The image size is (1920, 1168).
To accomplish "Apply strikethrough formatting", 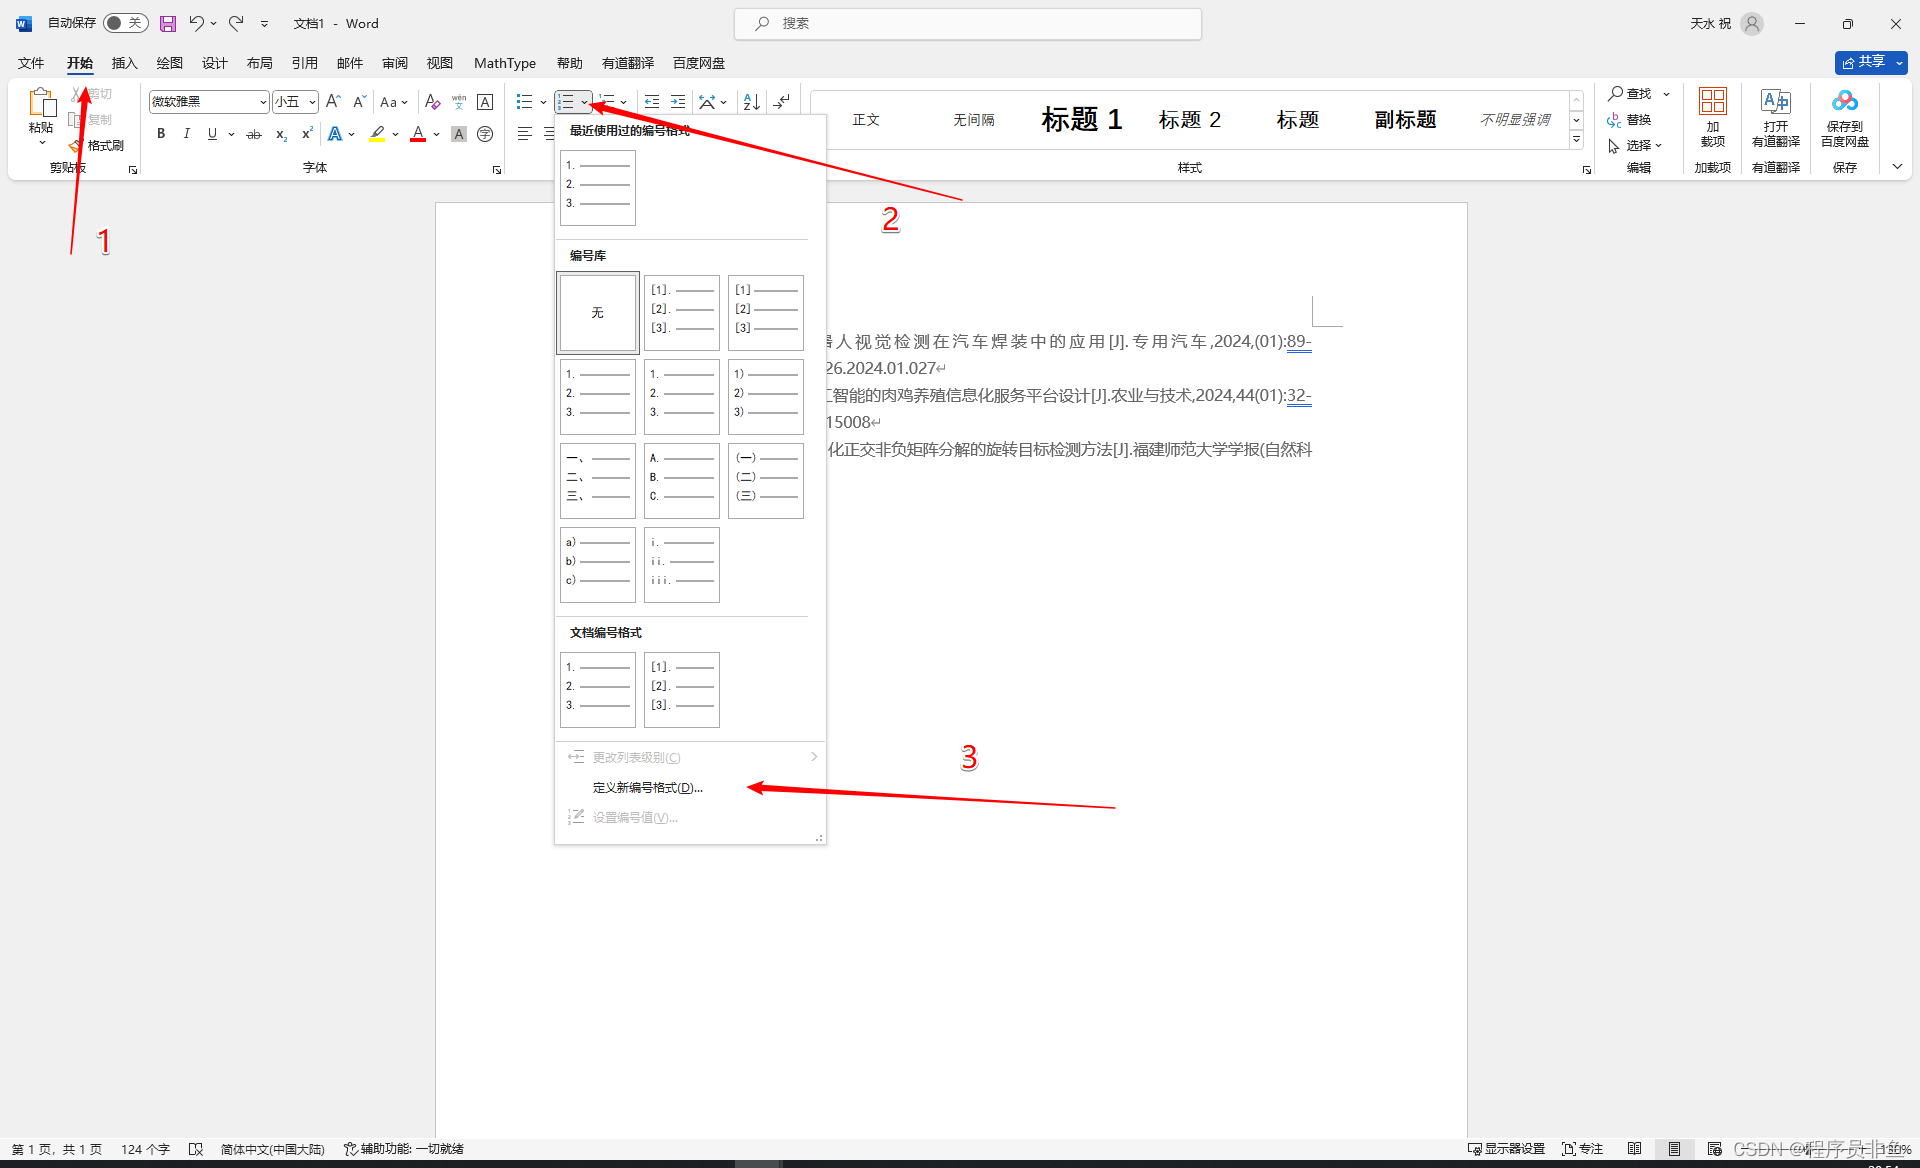I will (x=254, y=134).
